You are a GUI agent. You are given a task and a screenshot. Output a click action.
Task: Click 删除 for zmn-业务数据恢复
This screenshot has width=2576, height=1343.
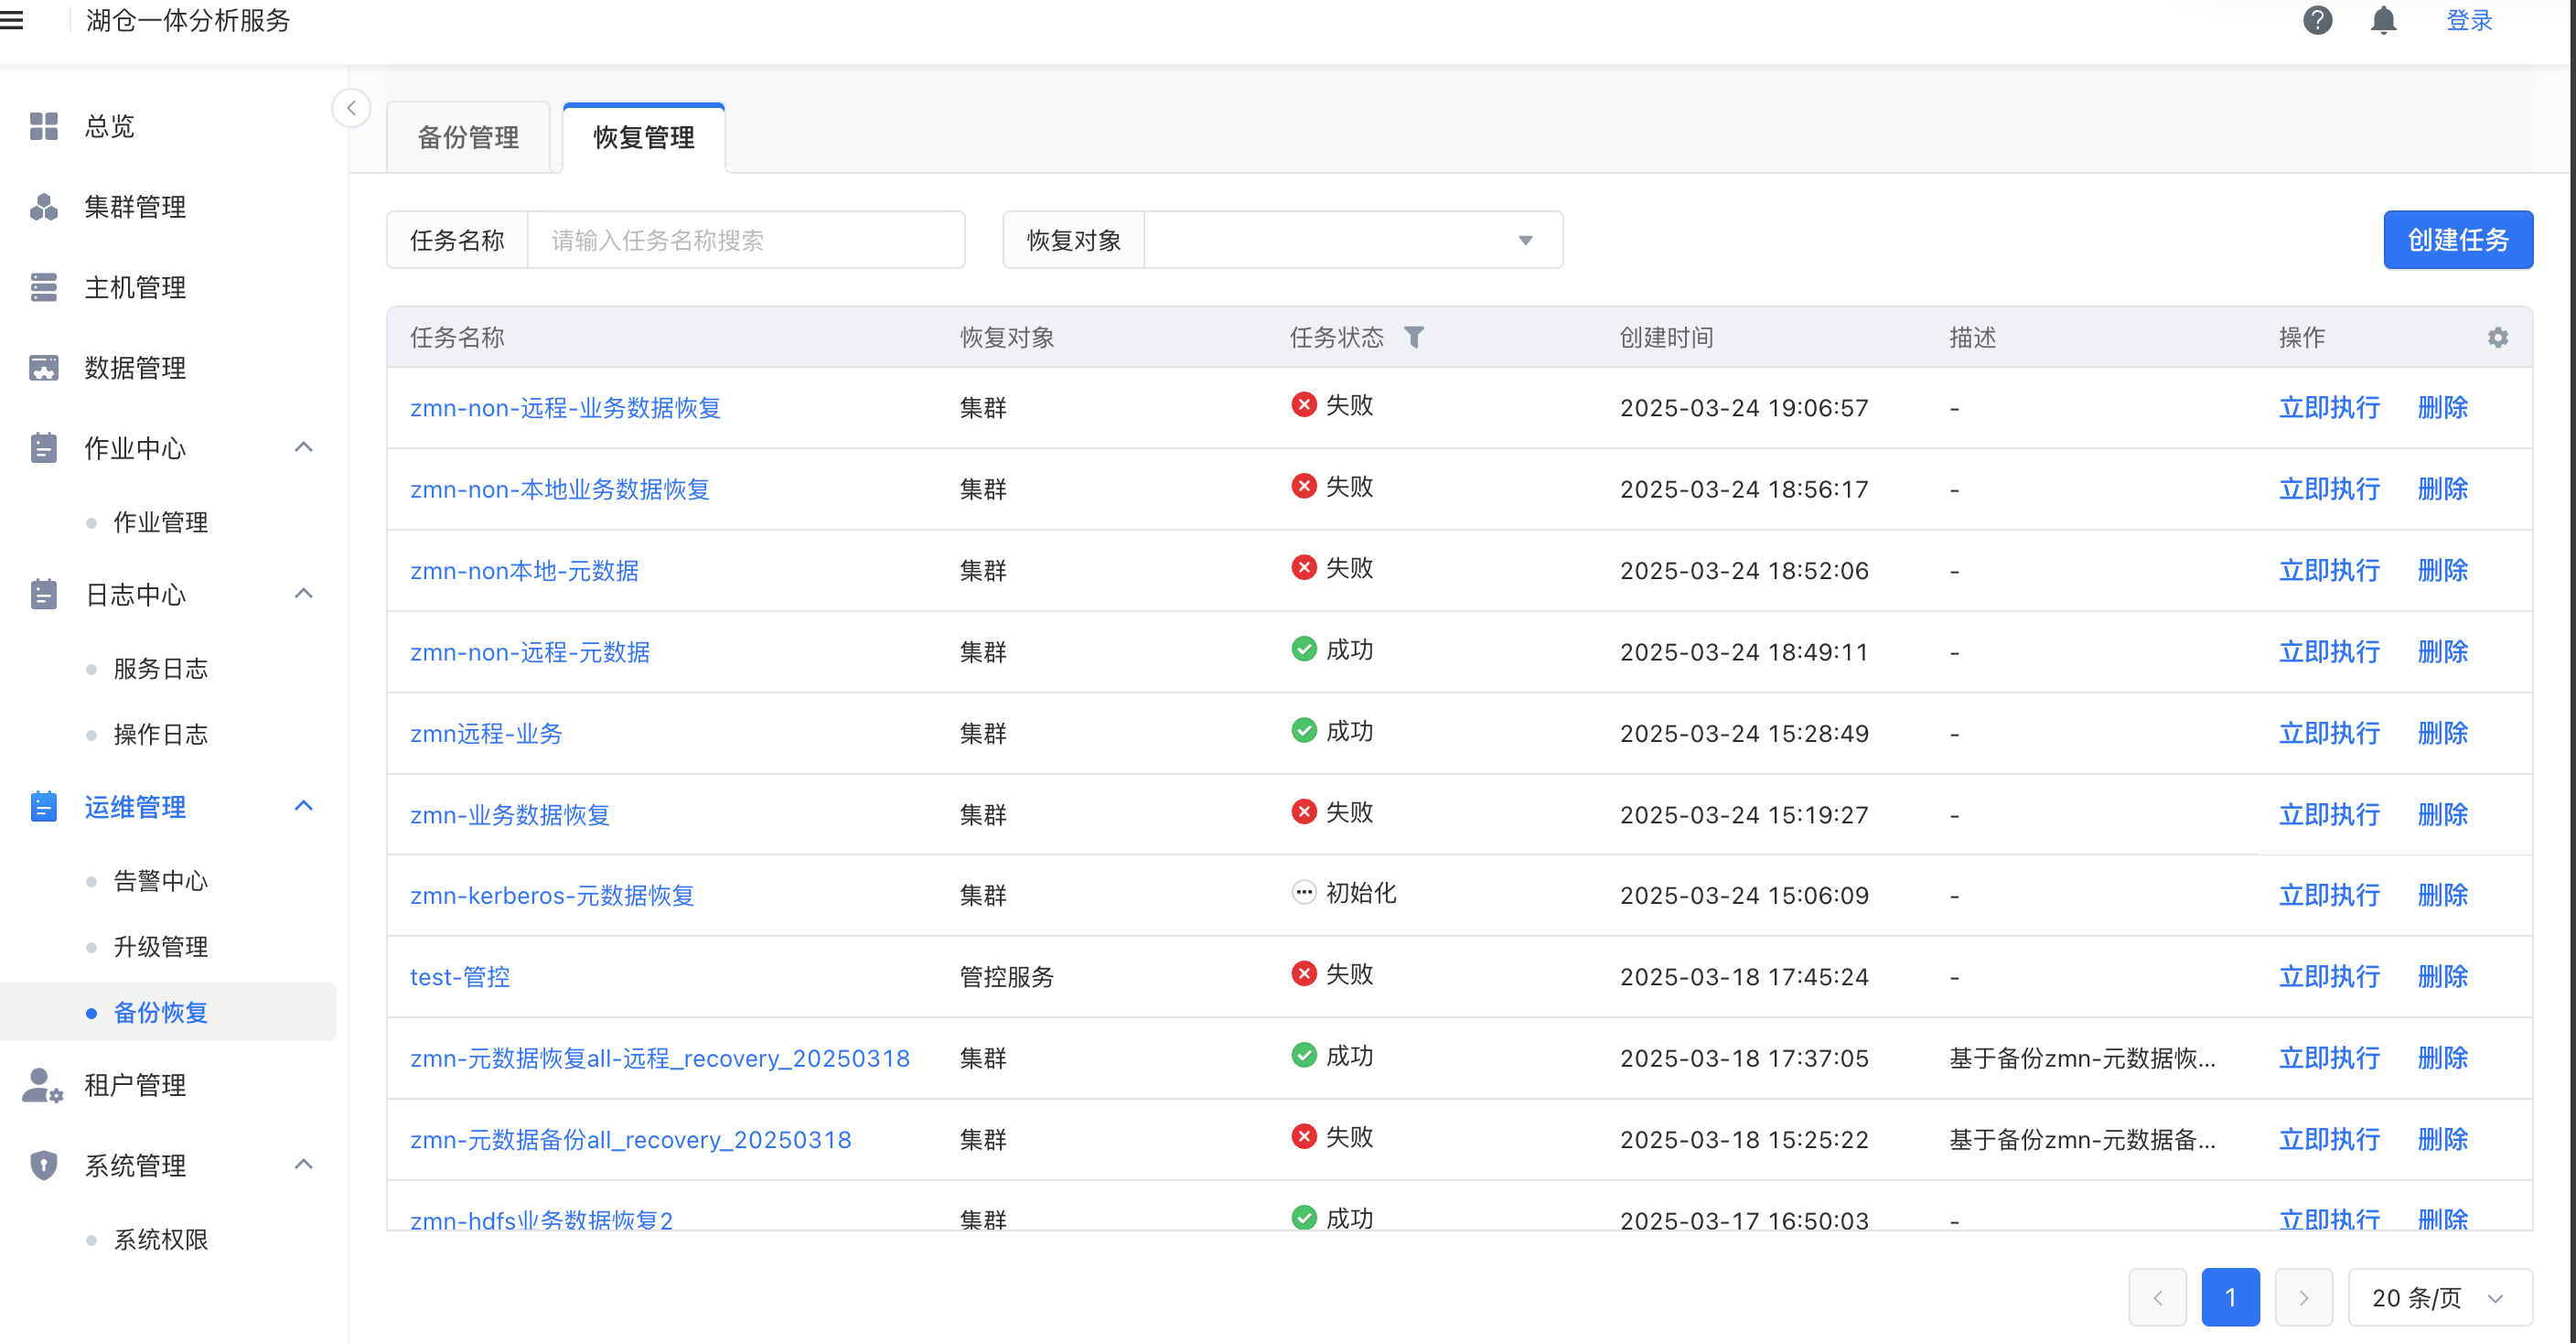tap(2442, 815)
